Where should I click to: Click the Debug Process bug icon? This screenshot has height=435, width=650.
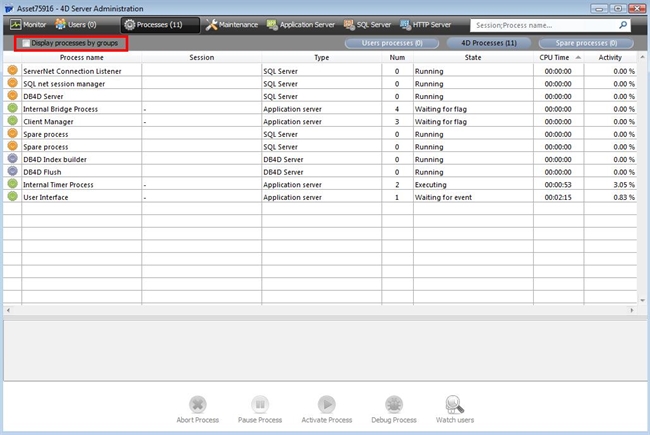393,404
